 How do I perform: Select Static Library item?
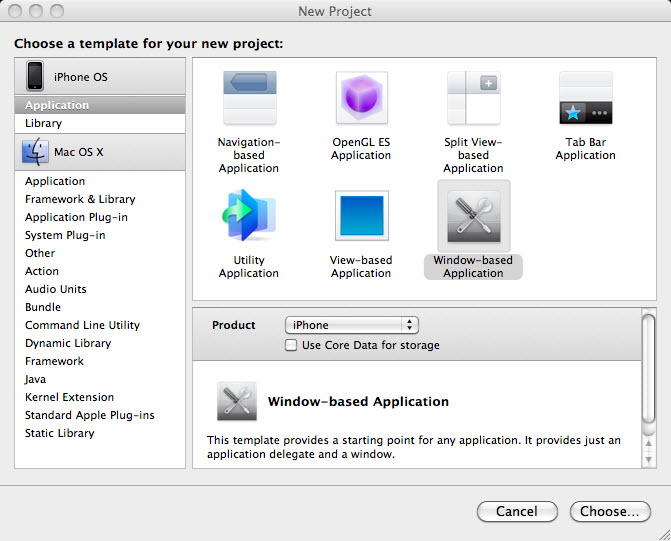click(x=100, y=433)
